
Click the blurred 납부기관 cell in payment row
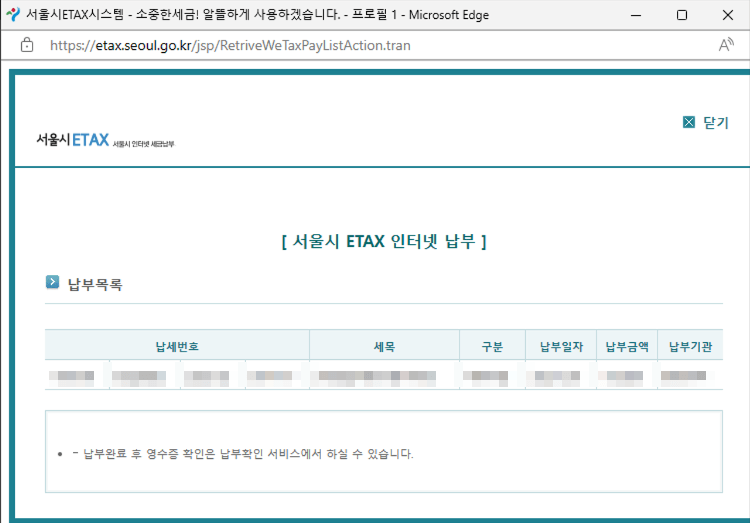[690, 376]
